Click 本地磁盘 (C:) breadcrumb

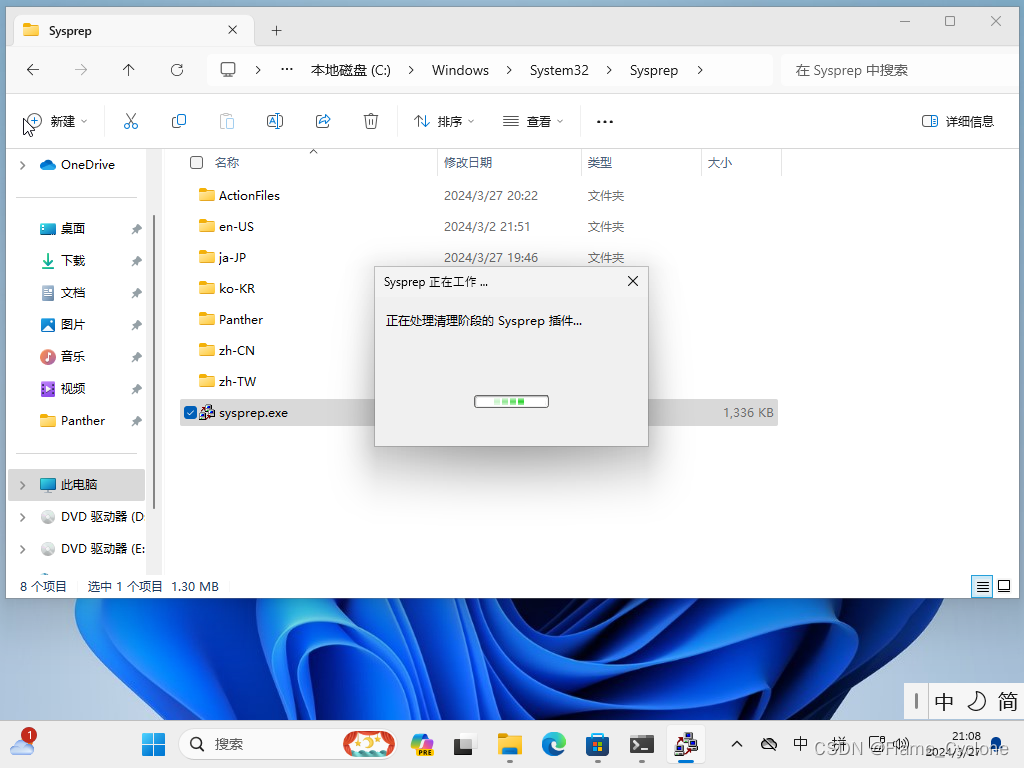tap(351, 70)
